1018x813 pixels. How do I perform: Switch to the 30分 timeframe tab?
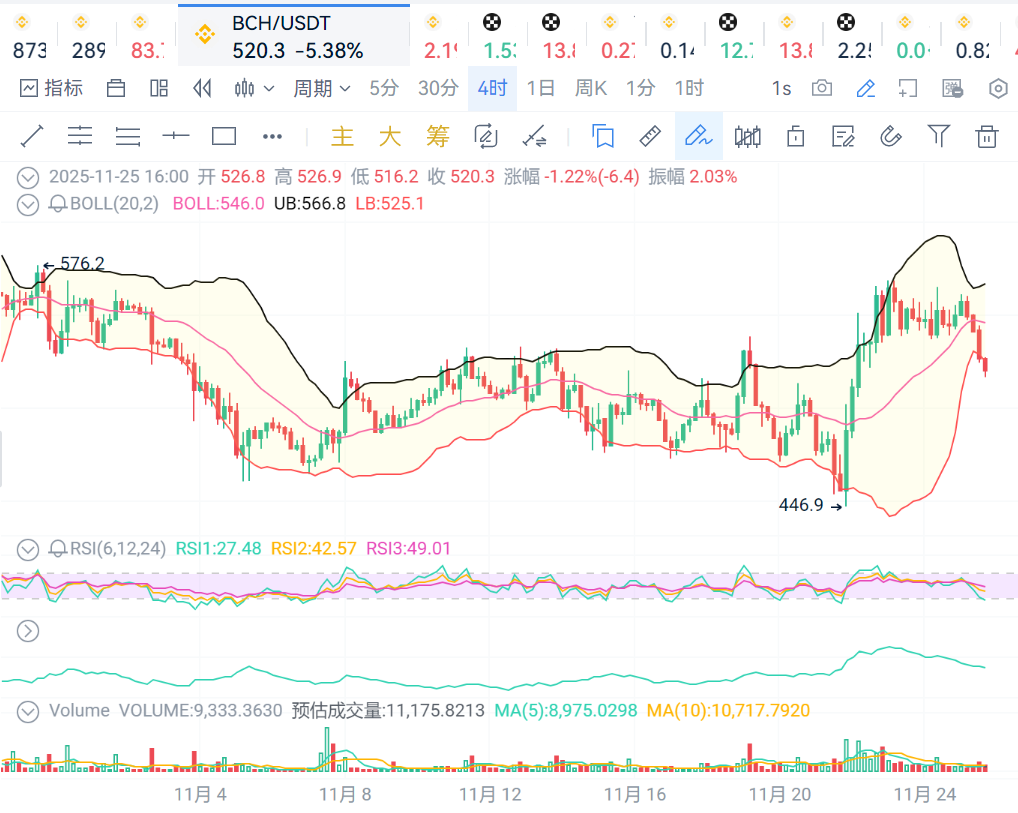pyautogui.click(x=438, y=88)
